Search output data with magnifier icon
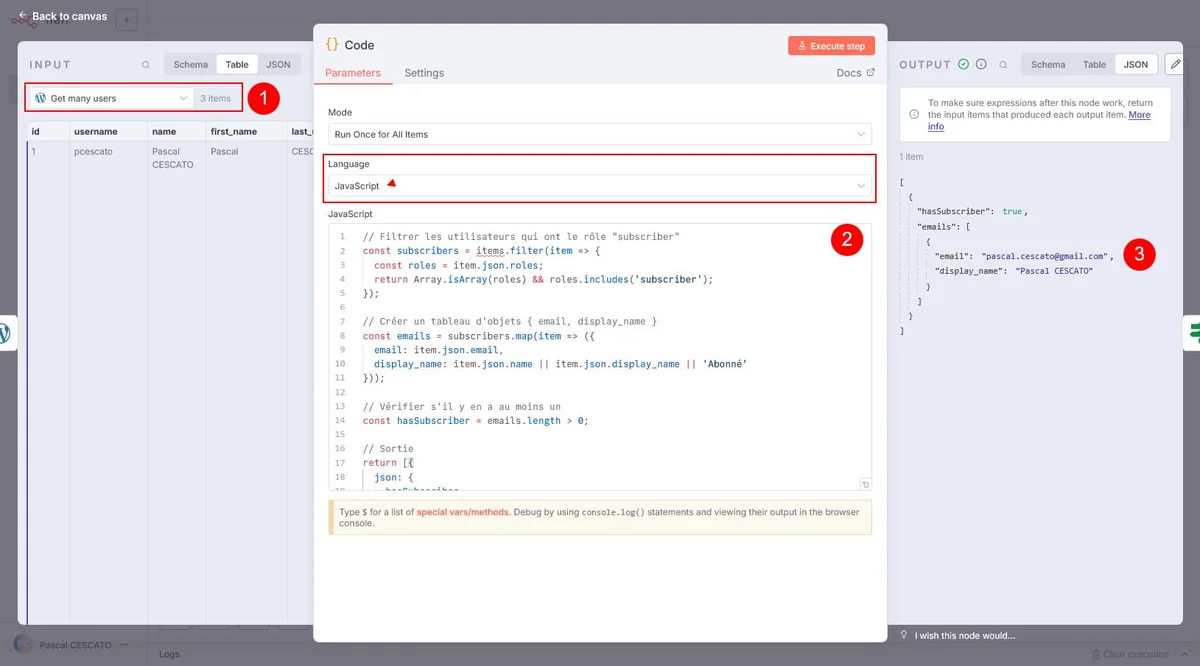Viewport: 1200px width, 666px height. click(x=1003, y=65)
